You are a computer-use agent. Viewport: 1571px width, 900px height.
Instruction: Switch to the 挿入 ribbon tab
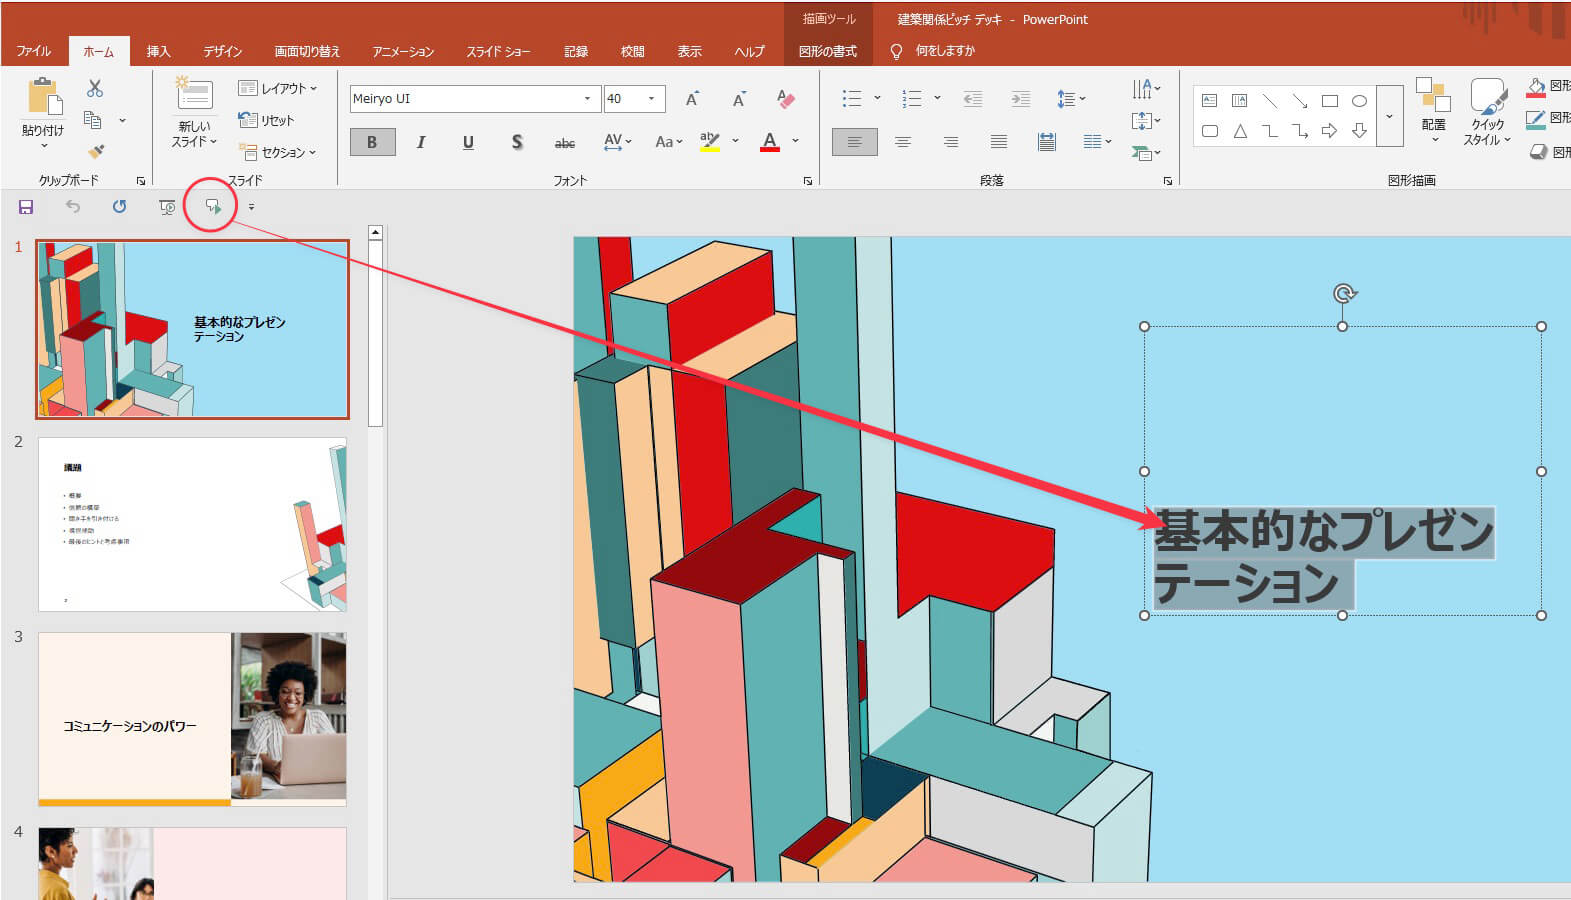158,51
